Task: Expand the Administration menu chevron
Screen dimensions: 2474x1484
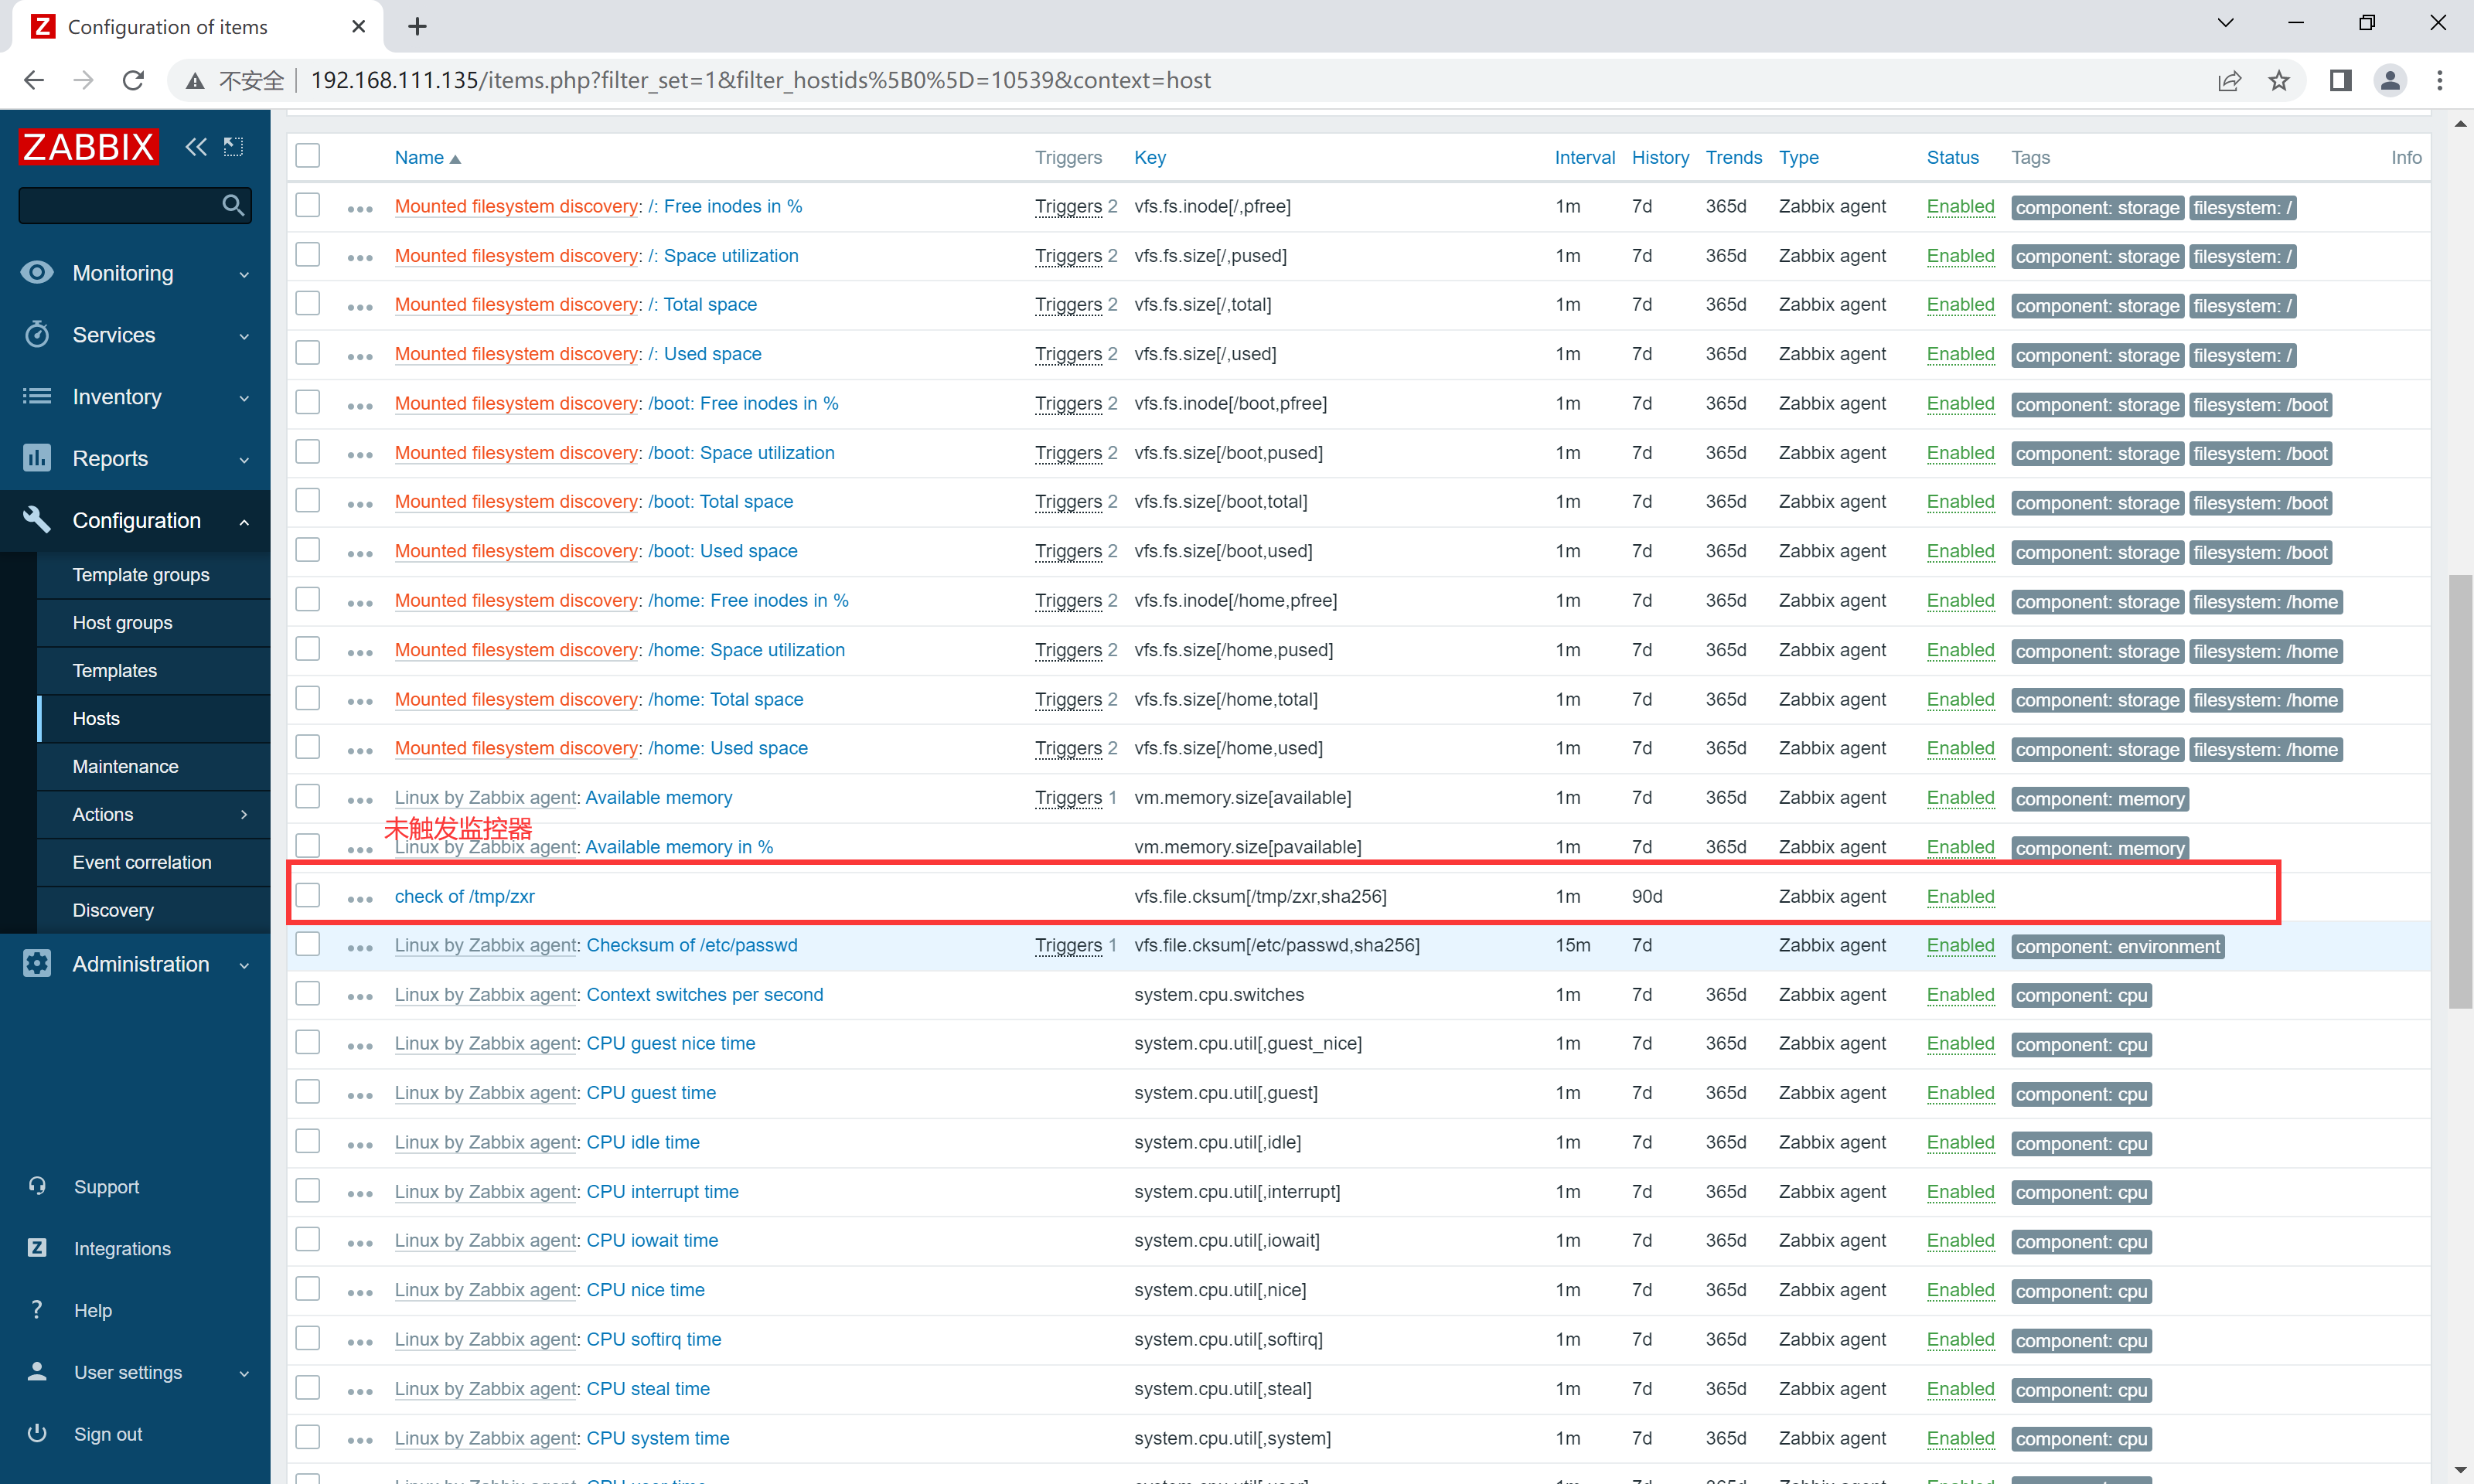Action: tap(244, 965)
